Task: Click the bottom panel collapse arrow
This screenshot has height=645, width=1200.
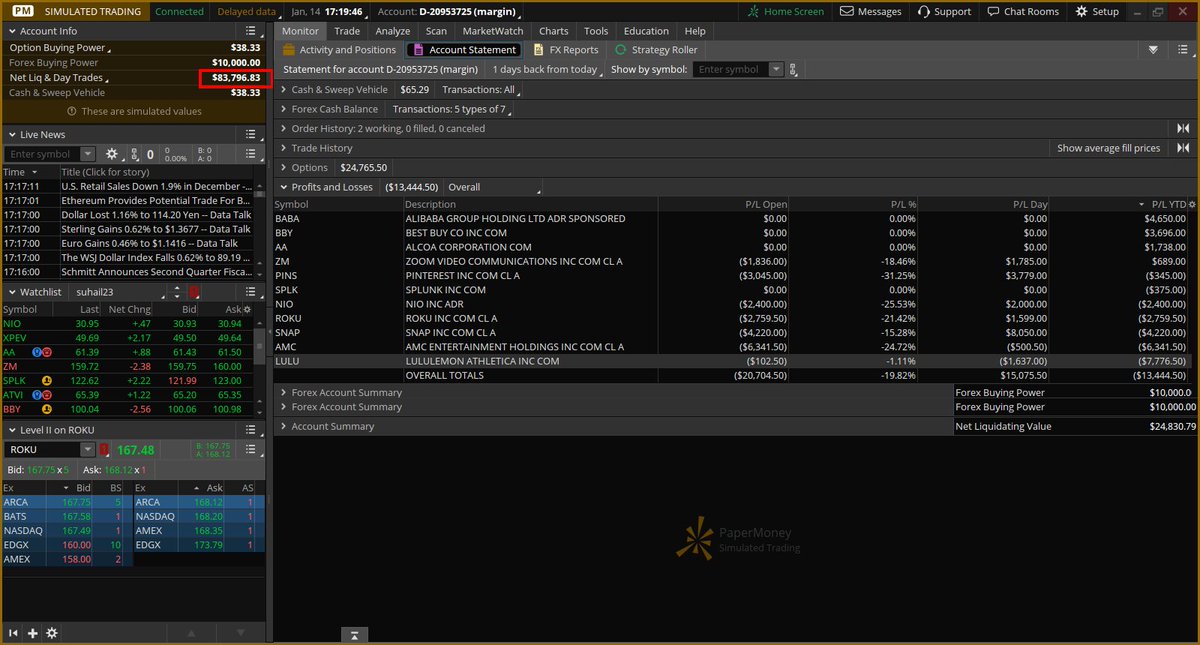Action: click(x=353, y=635)
